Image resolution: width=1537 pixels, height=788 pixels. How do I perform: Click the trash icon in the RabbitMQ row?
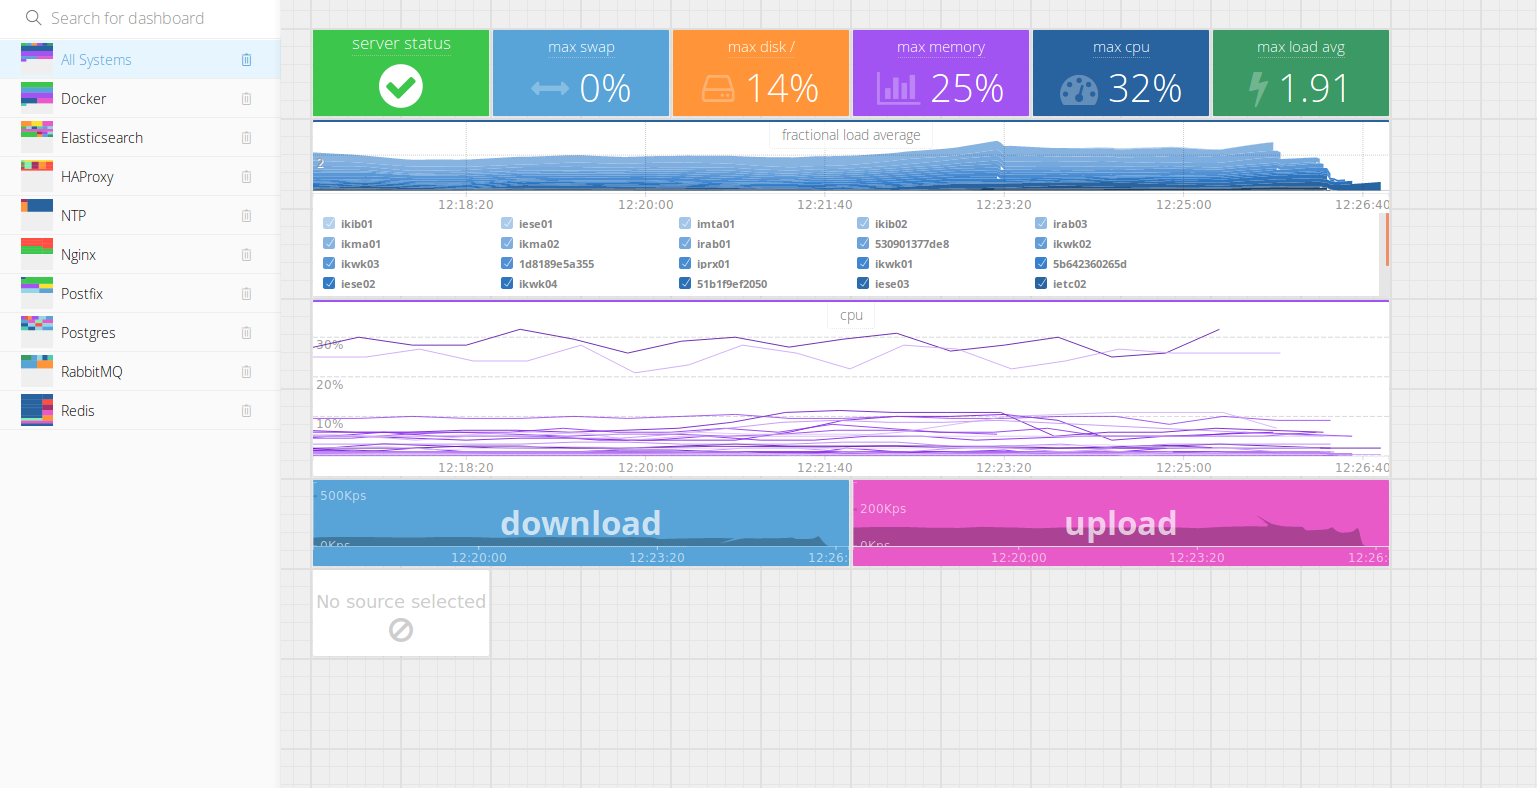[x=246, y=372]
